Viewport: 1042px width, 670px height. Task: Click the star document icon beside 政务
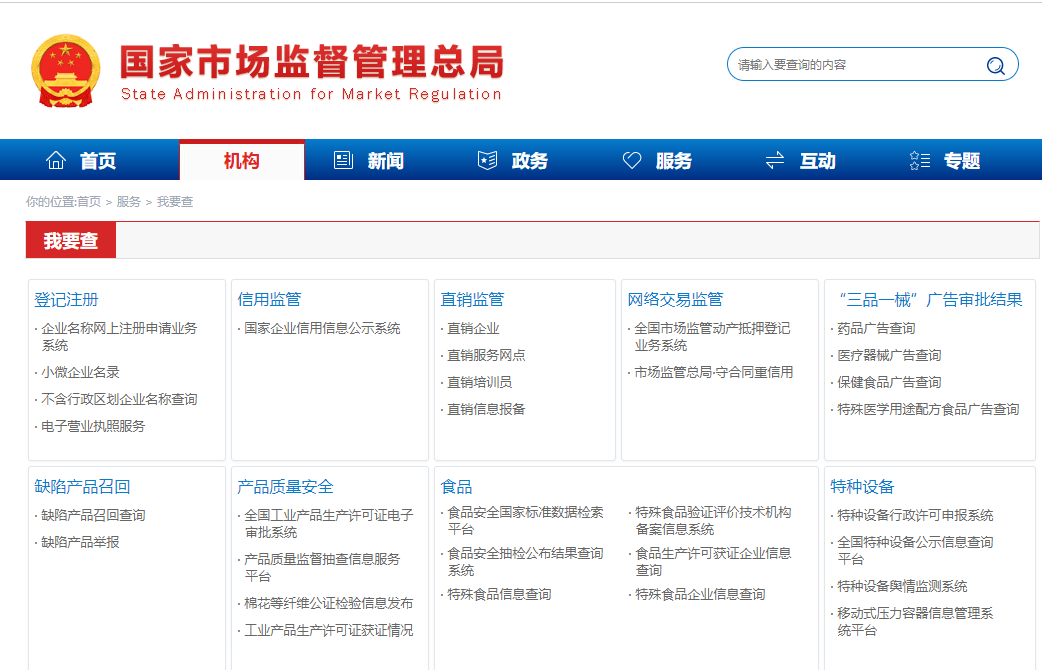click(x=487, y=161)
